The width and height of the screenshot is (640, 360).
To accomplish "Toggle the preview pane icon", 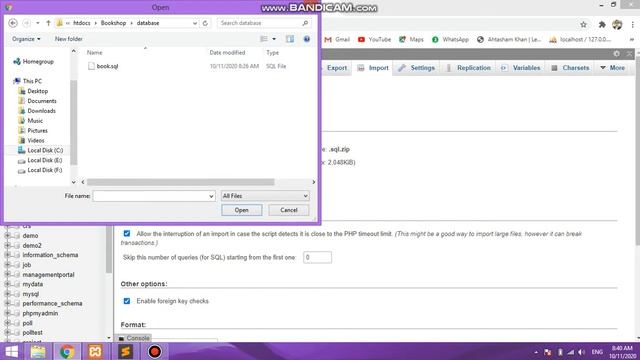I will tap(290, 39).
